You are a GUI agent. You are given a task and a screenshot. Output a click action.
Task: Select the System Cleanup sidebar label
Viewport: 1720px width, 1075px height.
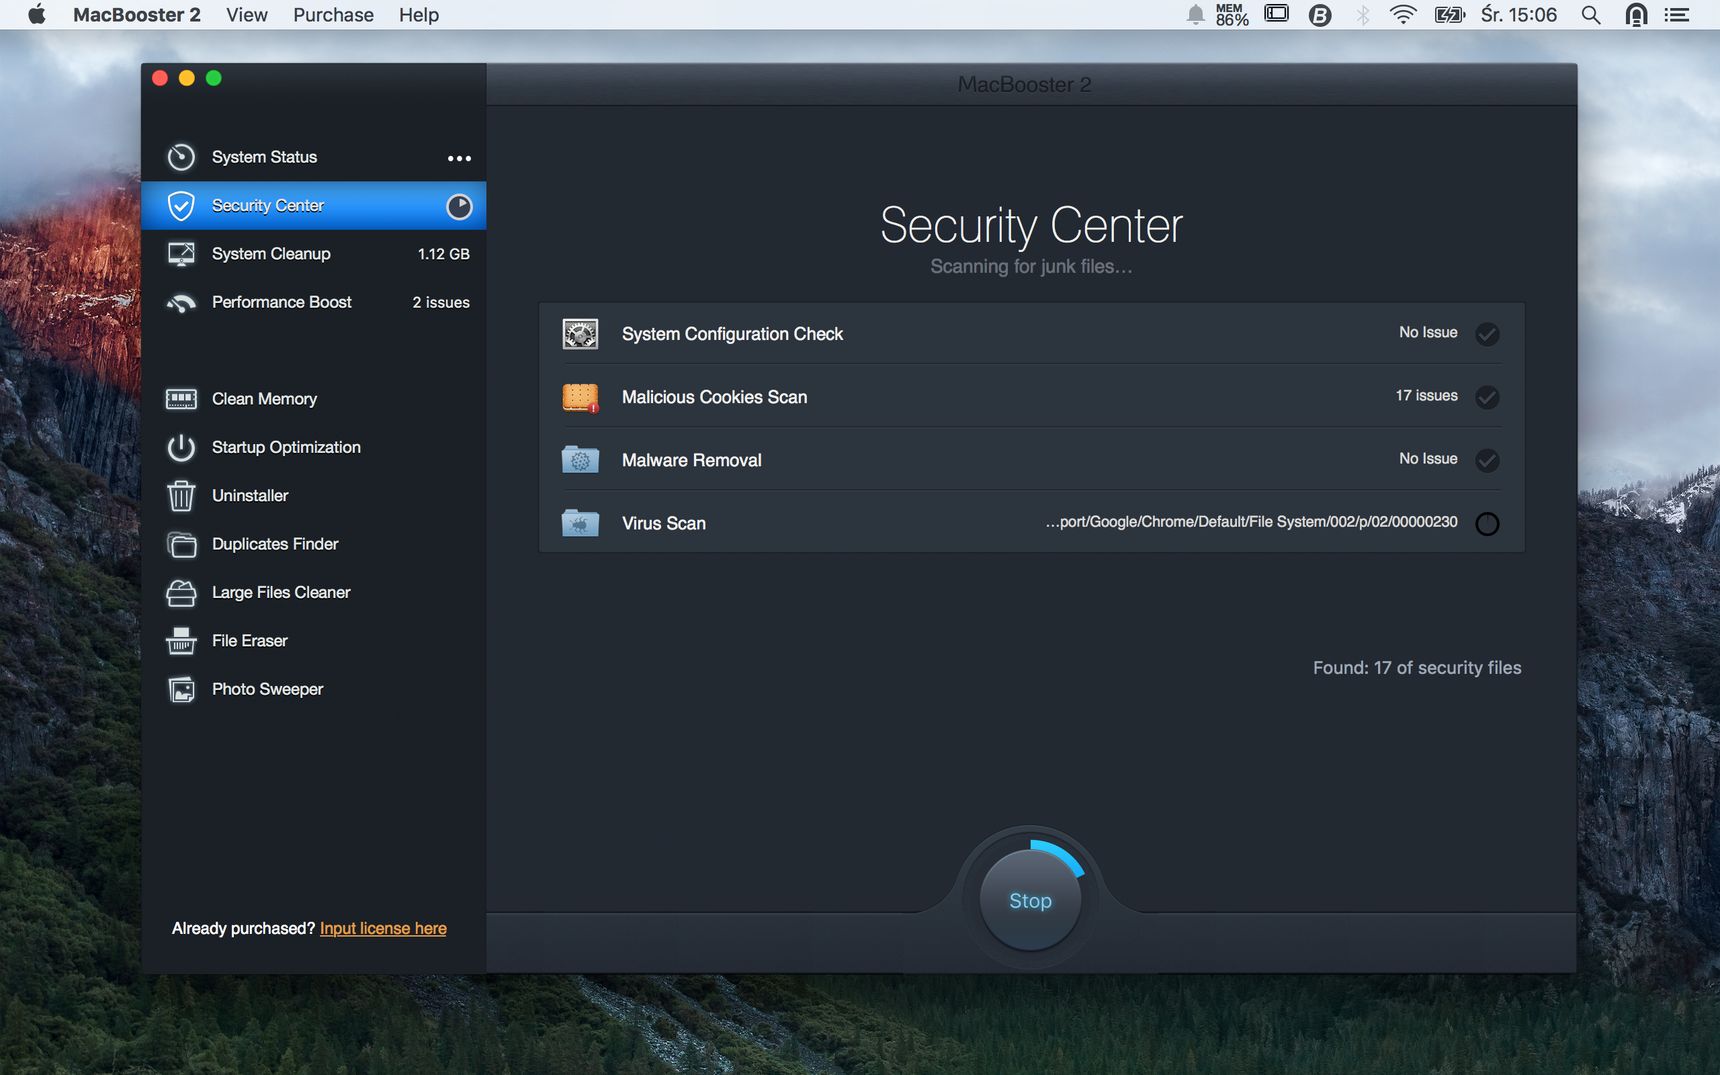[x=271, y=254]
